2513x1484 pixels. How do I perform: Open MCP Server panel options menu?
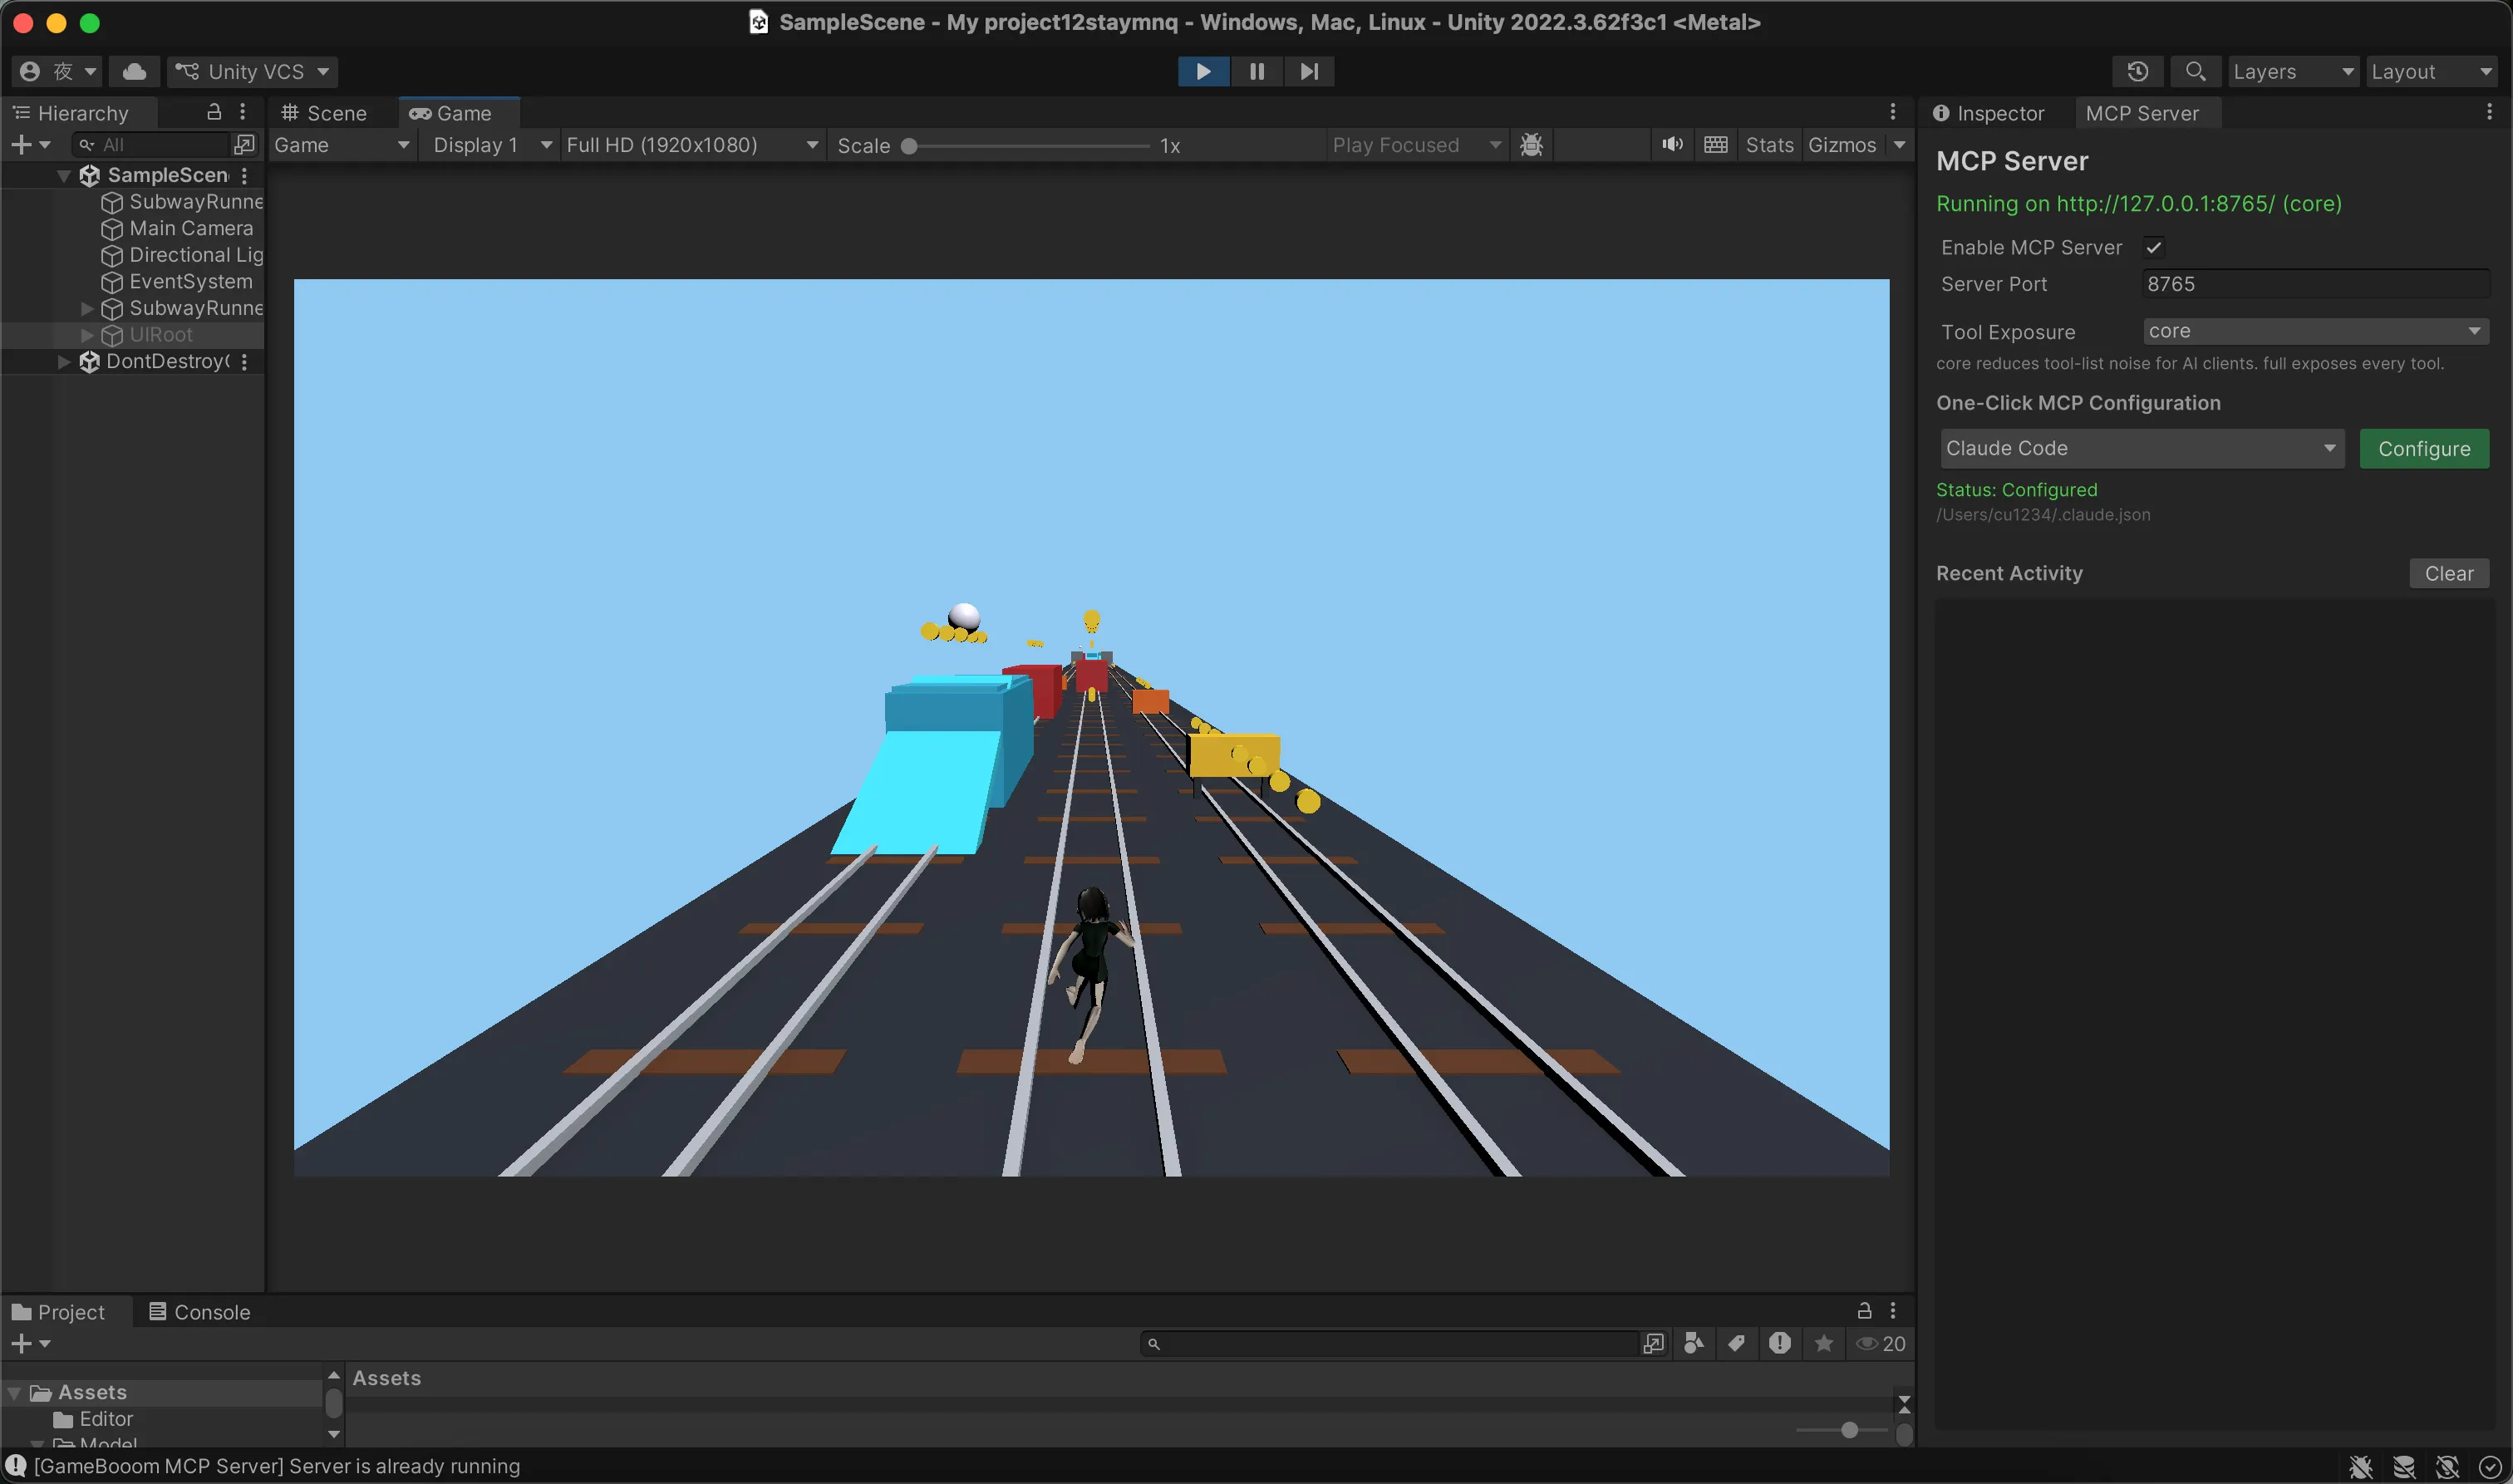pyautogui.click(x=2489, y=112)
